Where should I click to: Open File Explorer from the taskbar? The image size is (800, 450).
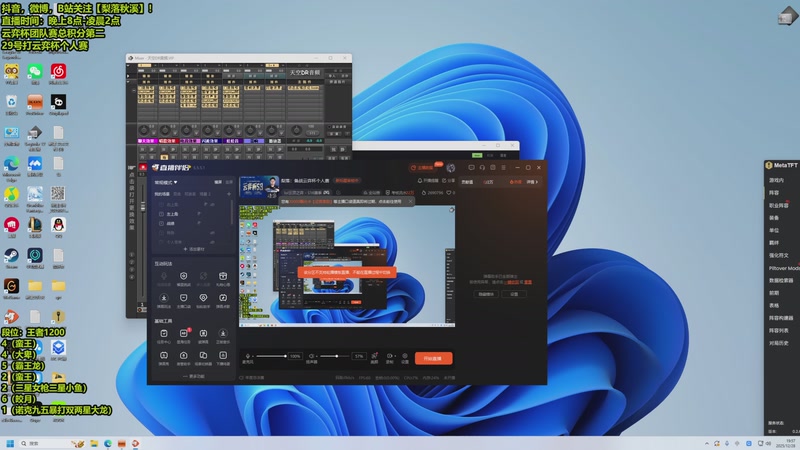click(94, 443)
